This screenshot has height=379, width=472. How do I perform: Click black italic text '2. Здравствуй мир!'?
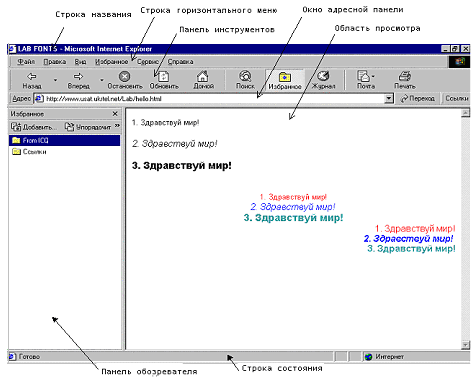pyautogui.click(x=174, y=144)
